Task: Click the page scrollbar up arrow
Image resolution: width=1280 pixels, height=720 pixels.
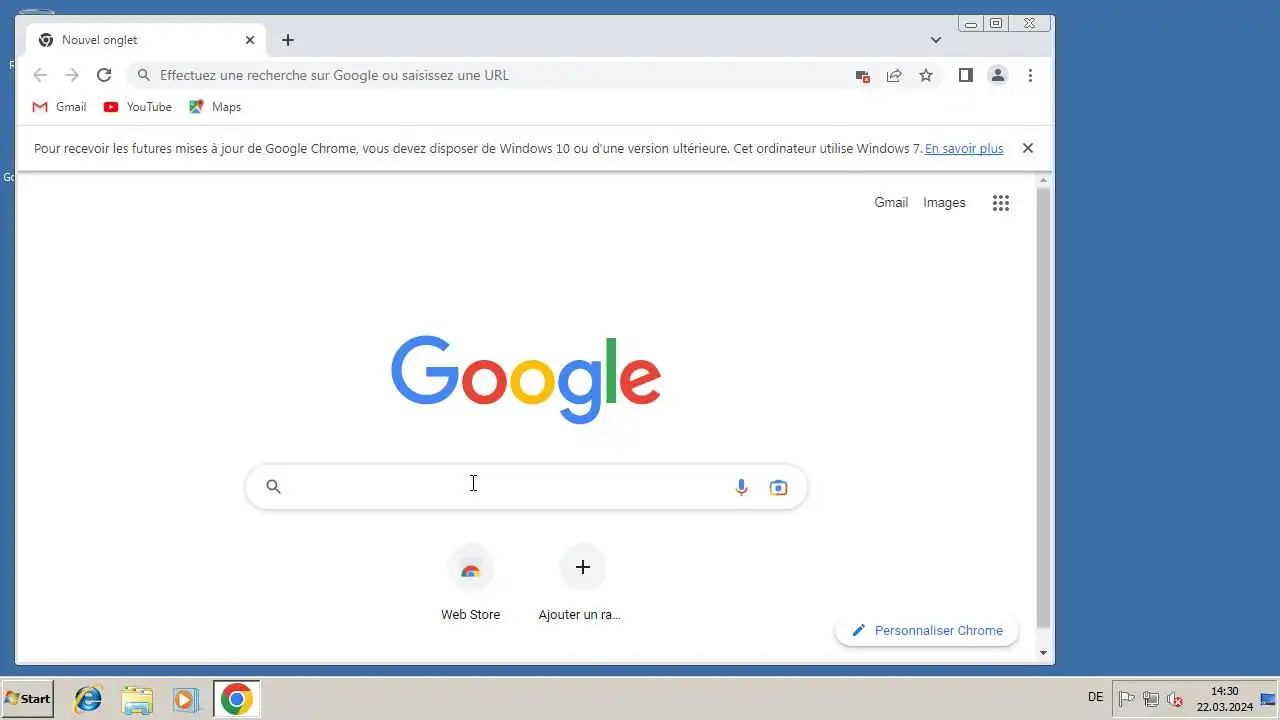Action: 1043,181
